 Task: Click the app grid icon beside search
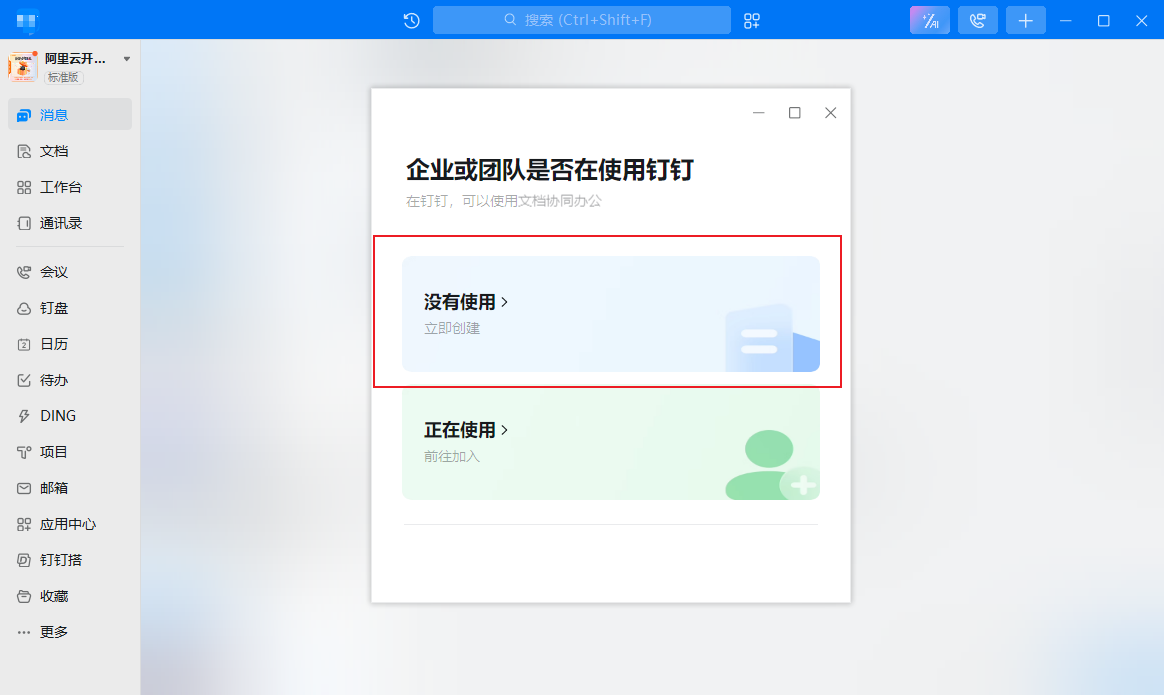coord(752,21)
